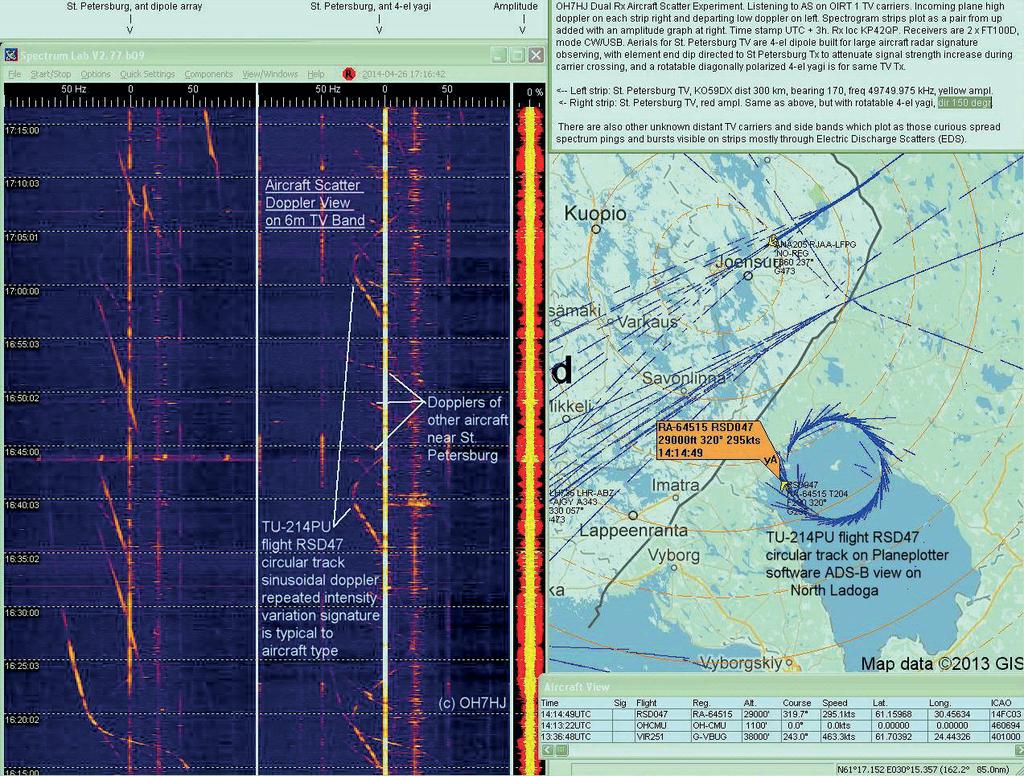Screen dimensions: 1024x776
Task: Click the Varkaus city label on map
Action: (647, 322)
